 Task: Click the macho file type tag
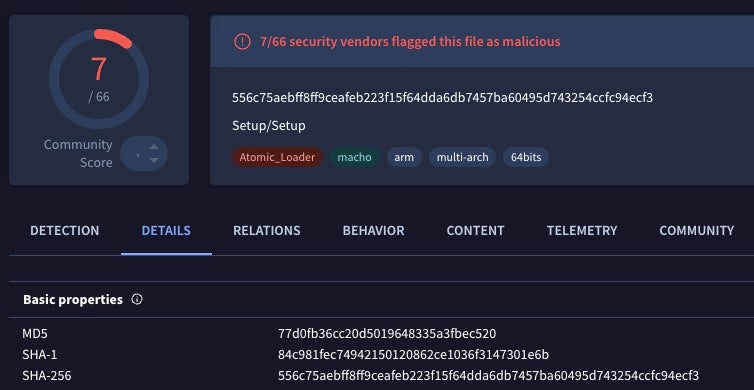tap(355, 157)
